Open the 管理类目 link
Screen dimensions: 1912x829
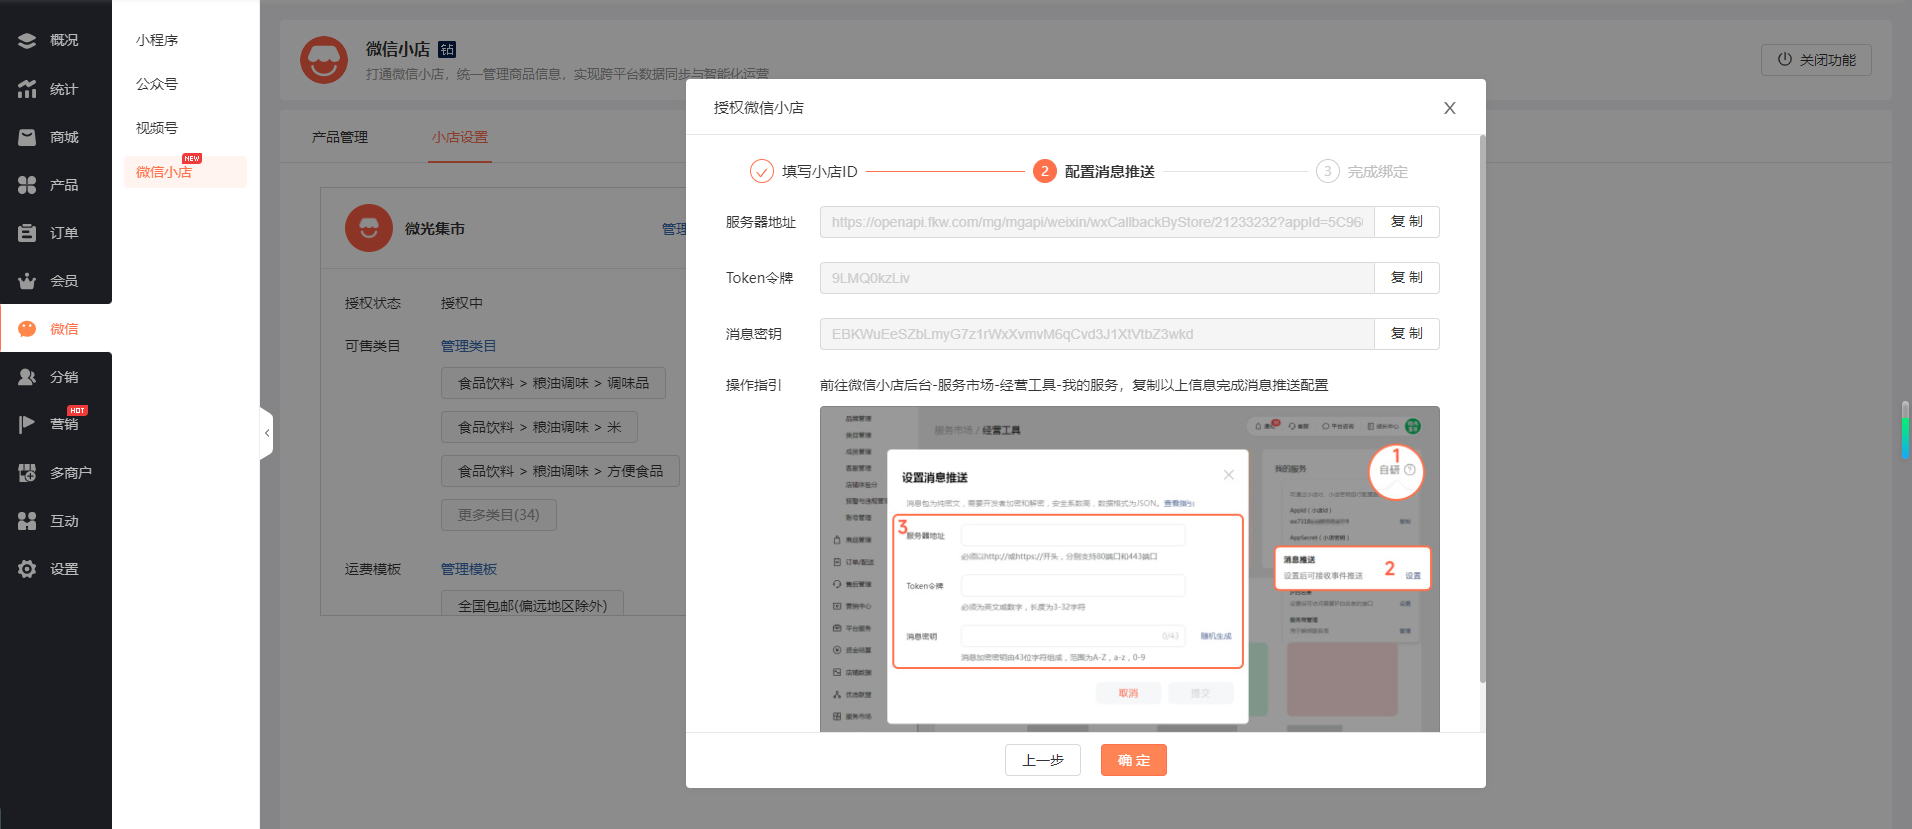click(468, 346)
